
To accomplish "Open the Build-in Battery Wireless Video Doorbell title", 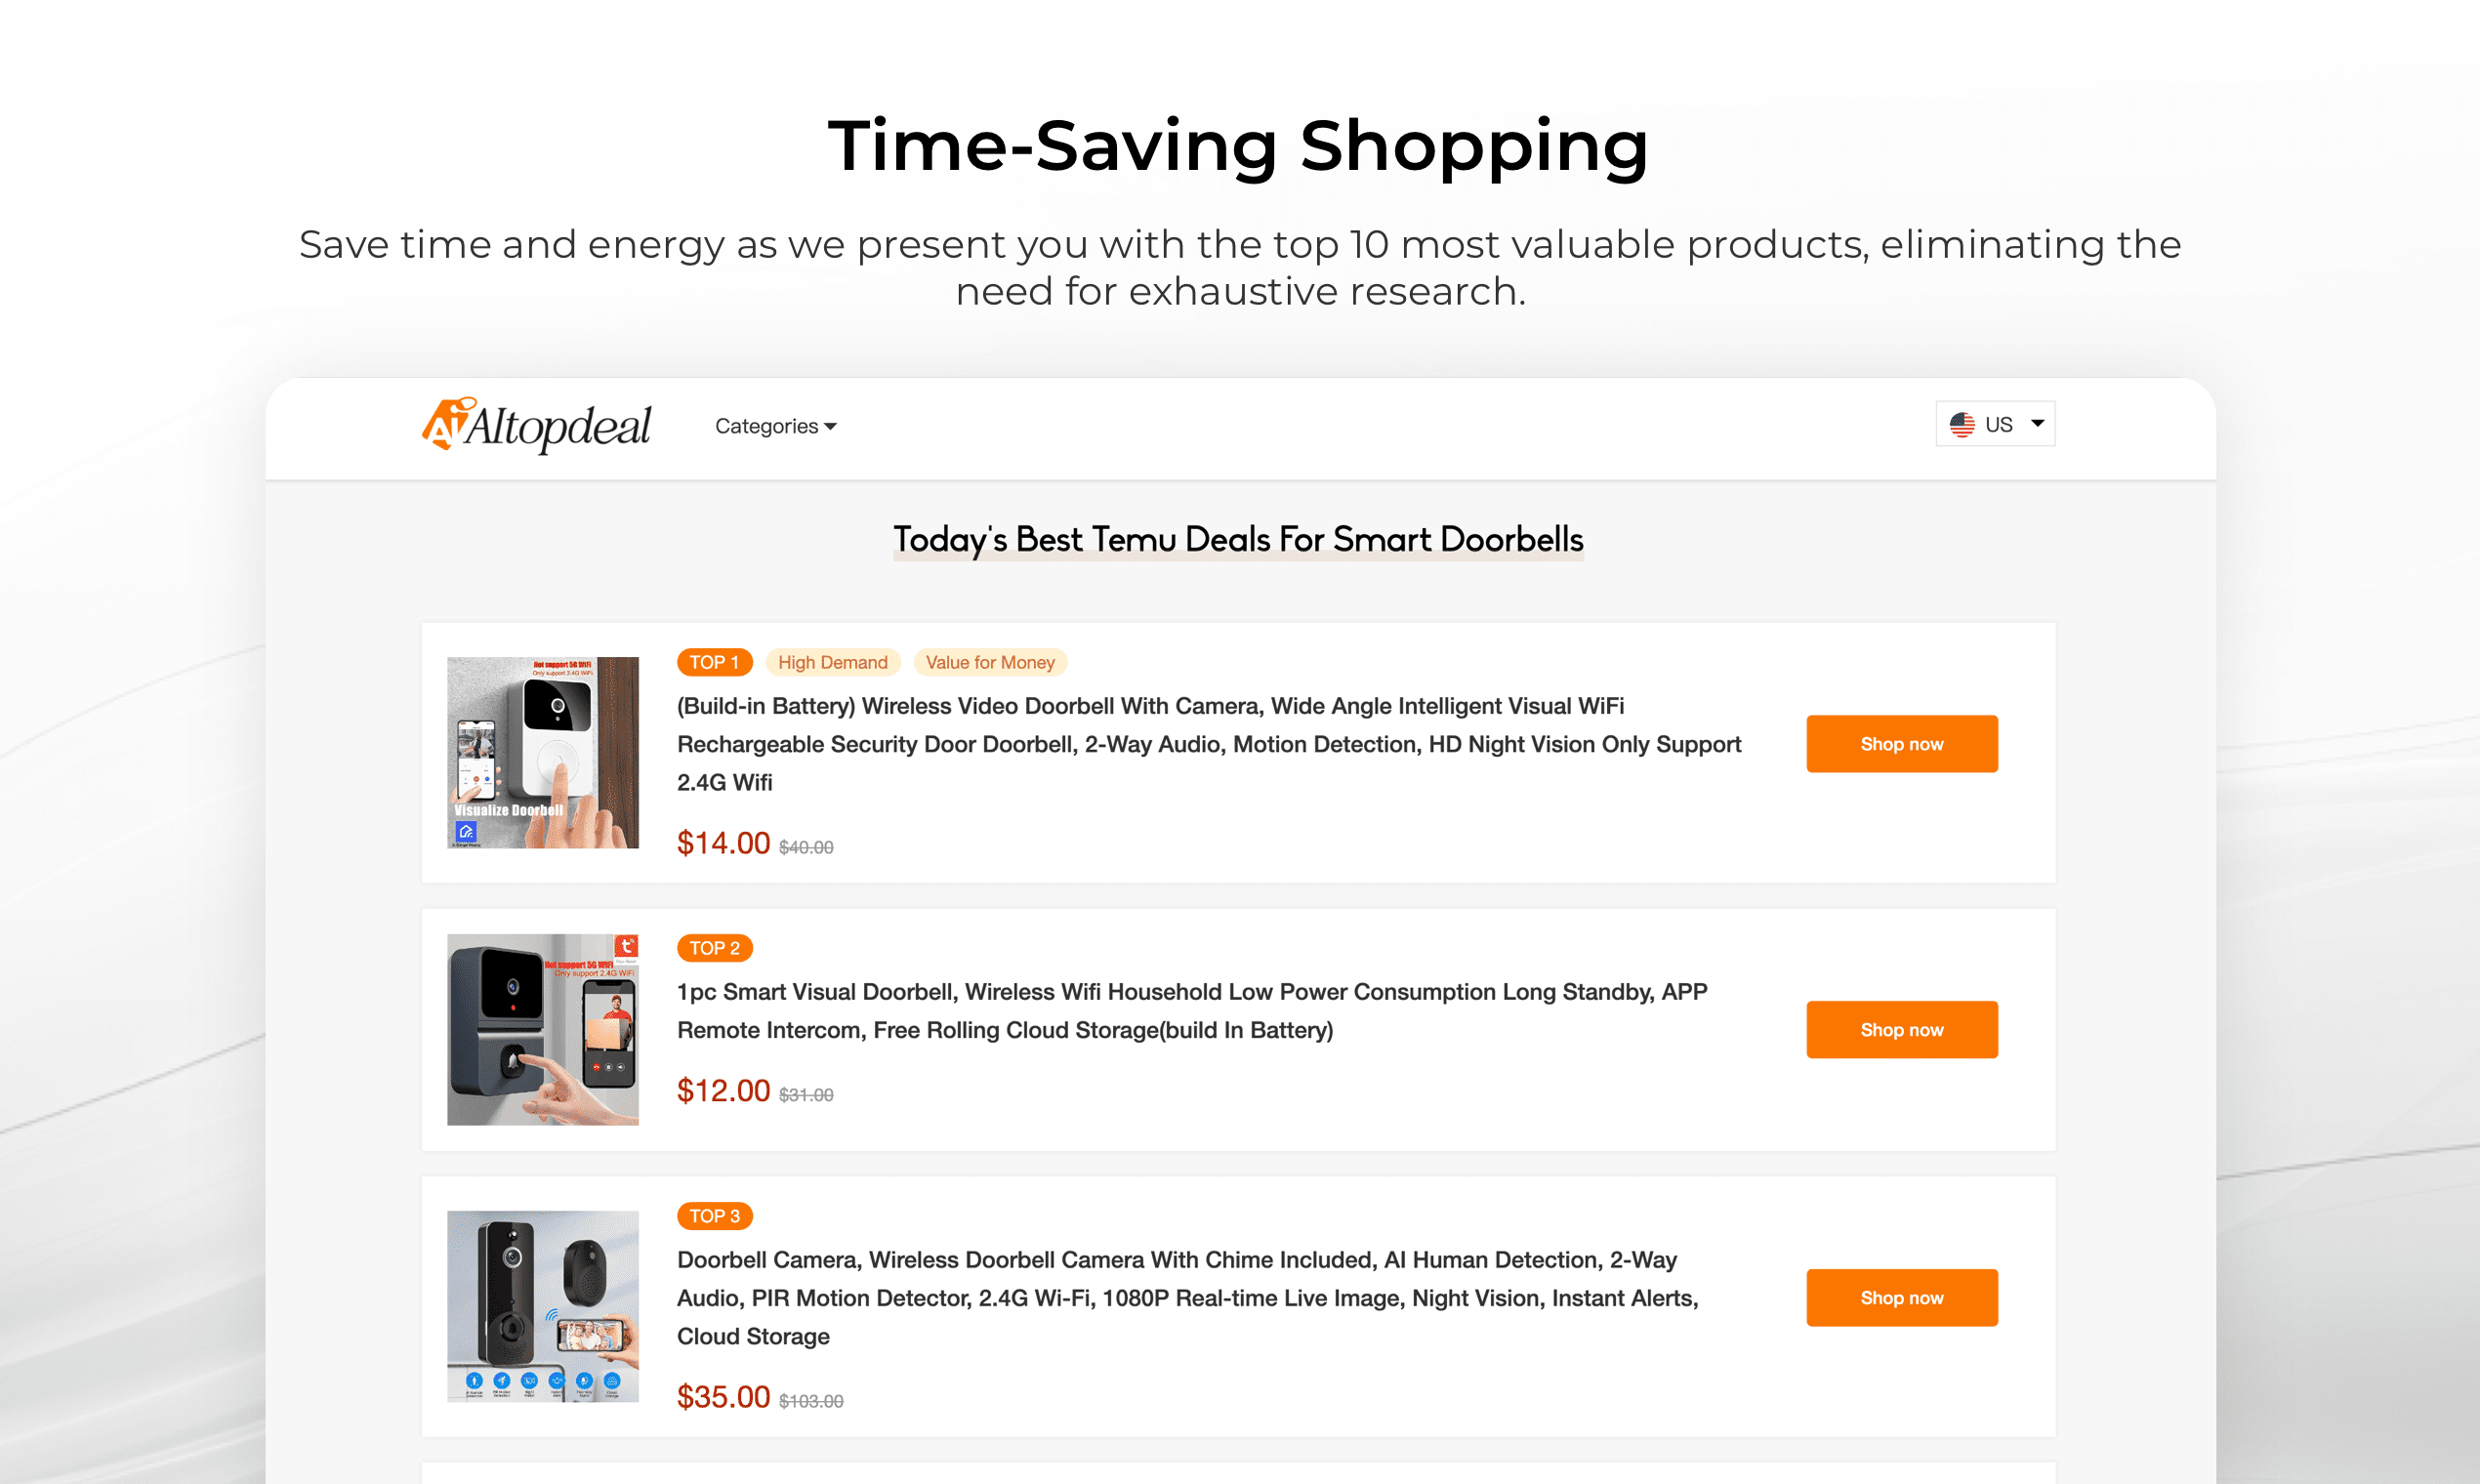I will [1209, 743].
